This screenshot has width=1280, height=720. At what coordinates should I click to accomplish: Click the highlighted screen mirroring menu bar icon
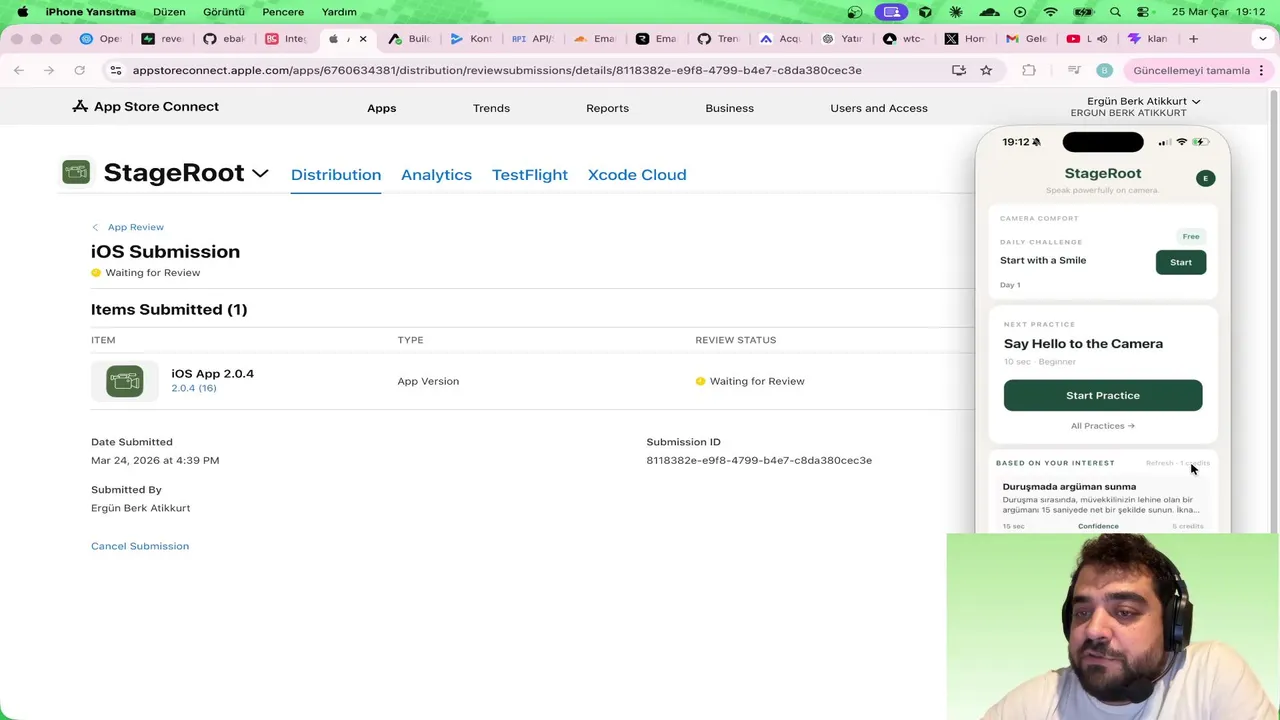tap(891, 12)
